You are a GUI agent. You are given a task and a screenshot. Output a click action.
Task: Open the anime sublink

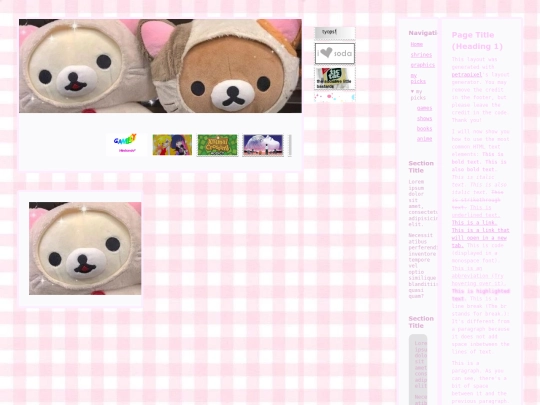[424, 139]
